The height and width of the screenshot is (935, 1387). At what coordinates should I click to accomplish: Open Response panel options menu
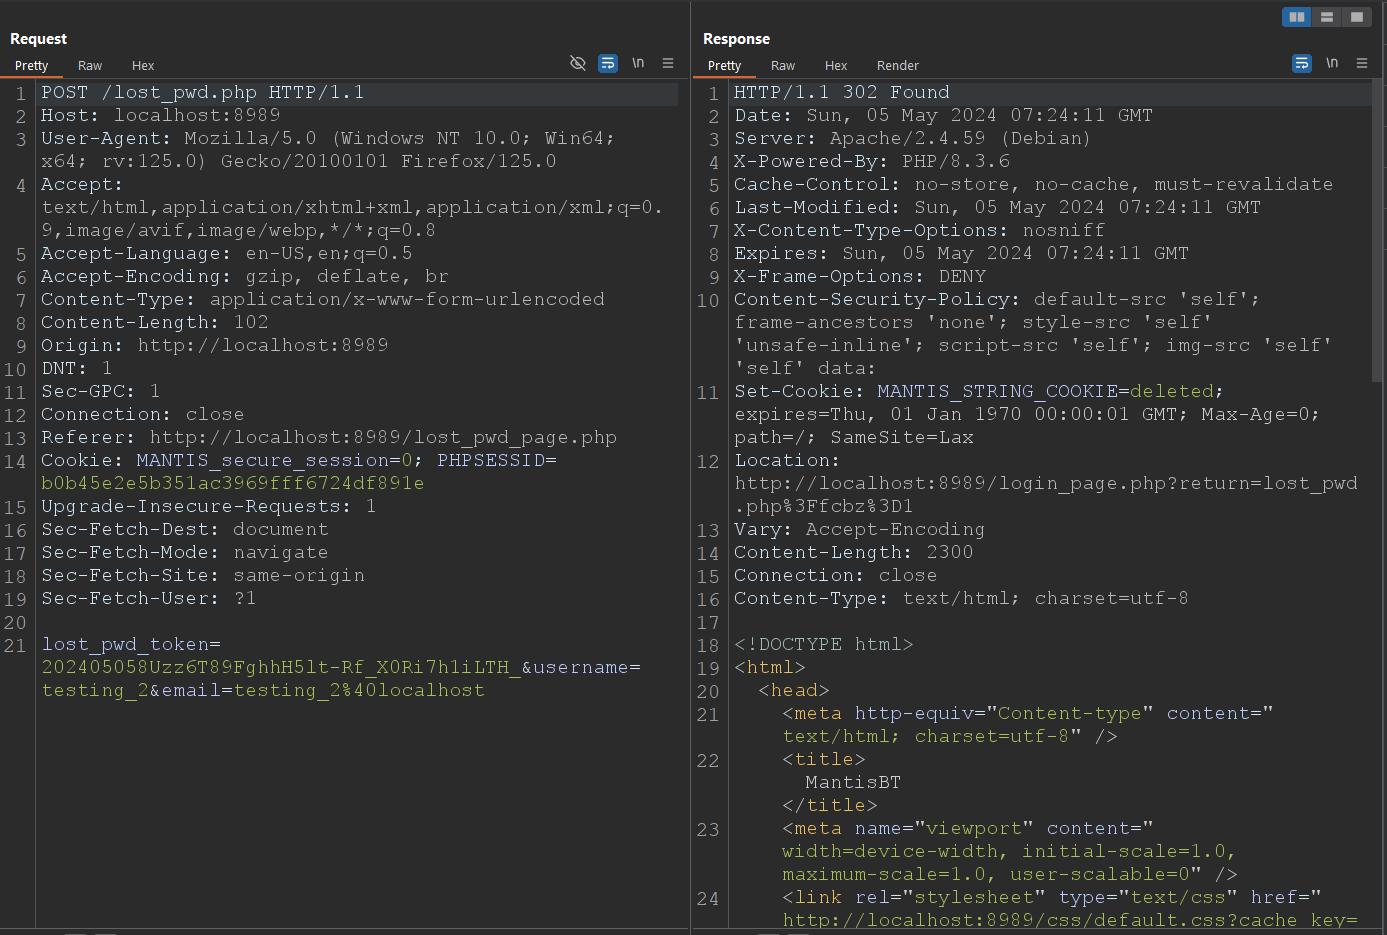click(1362, 63)
